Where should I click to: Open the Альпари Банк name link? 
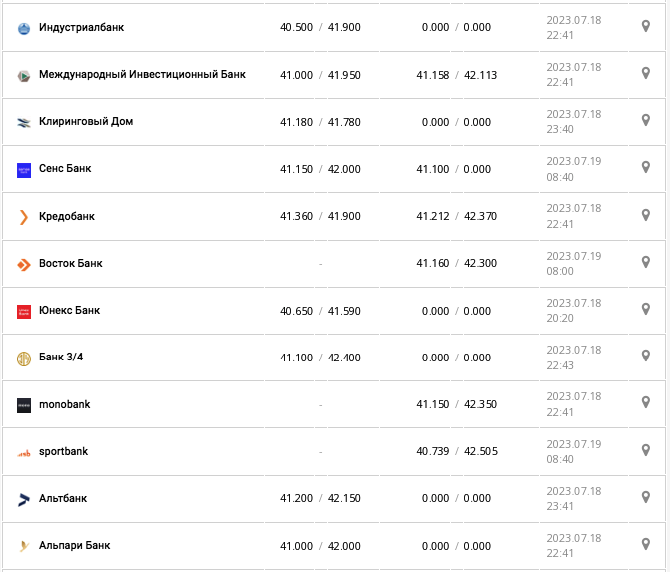click(x=74, y=545)
